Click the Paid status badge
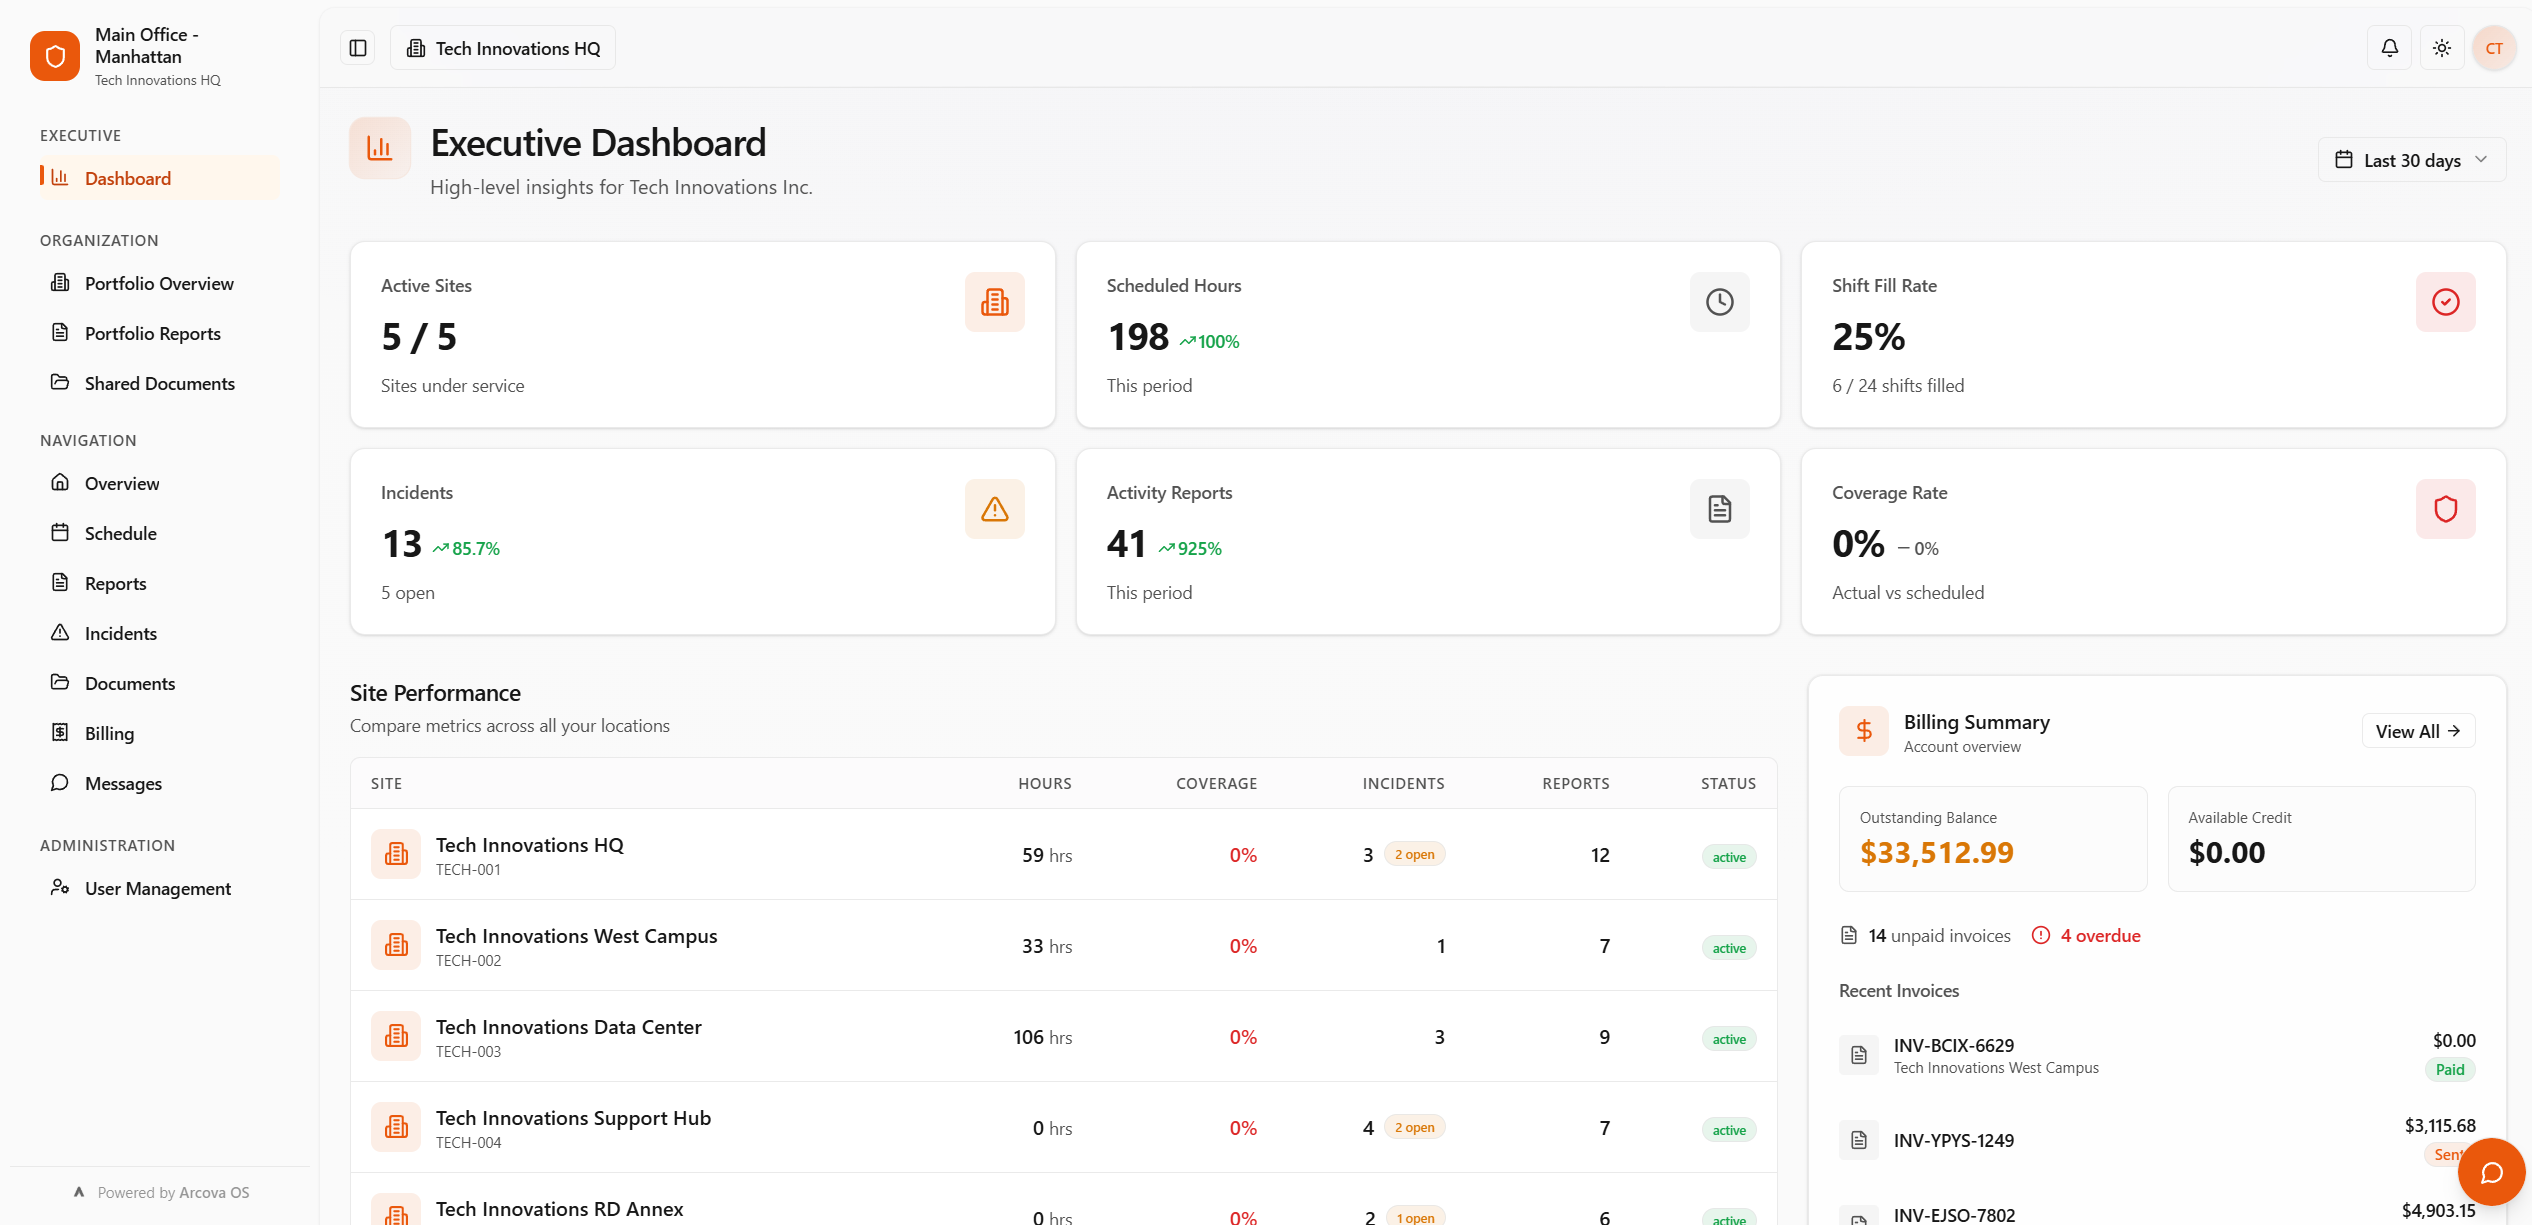Image resolution: width=2532 pixels, height=1225 pixels. [x=2449, y=1069]
